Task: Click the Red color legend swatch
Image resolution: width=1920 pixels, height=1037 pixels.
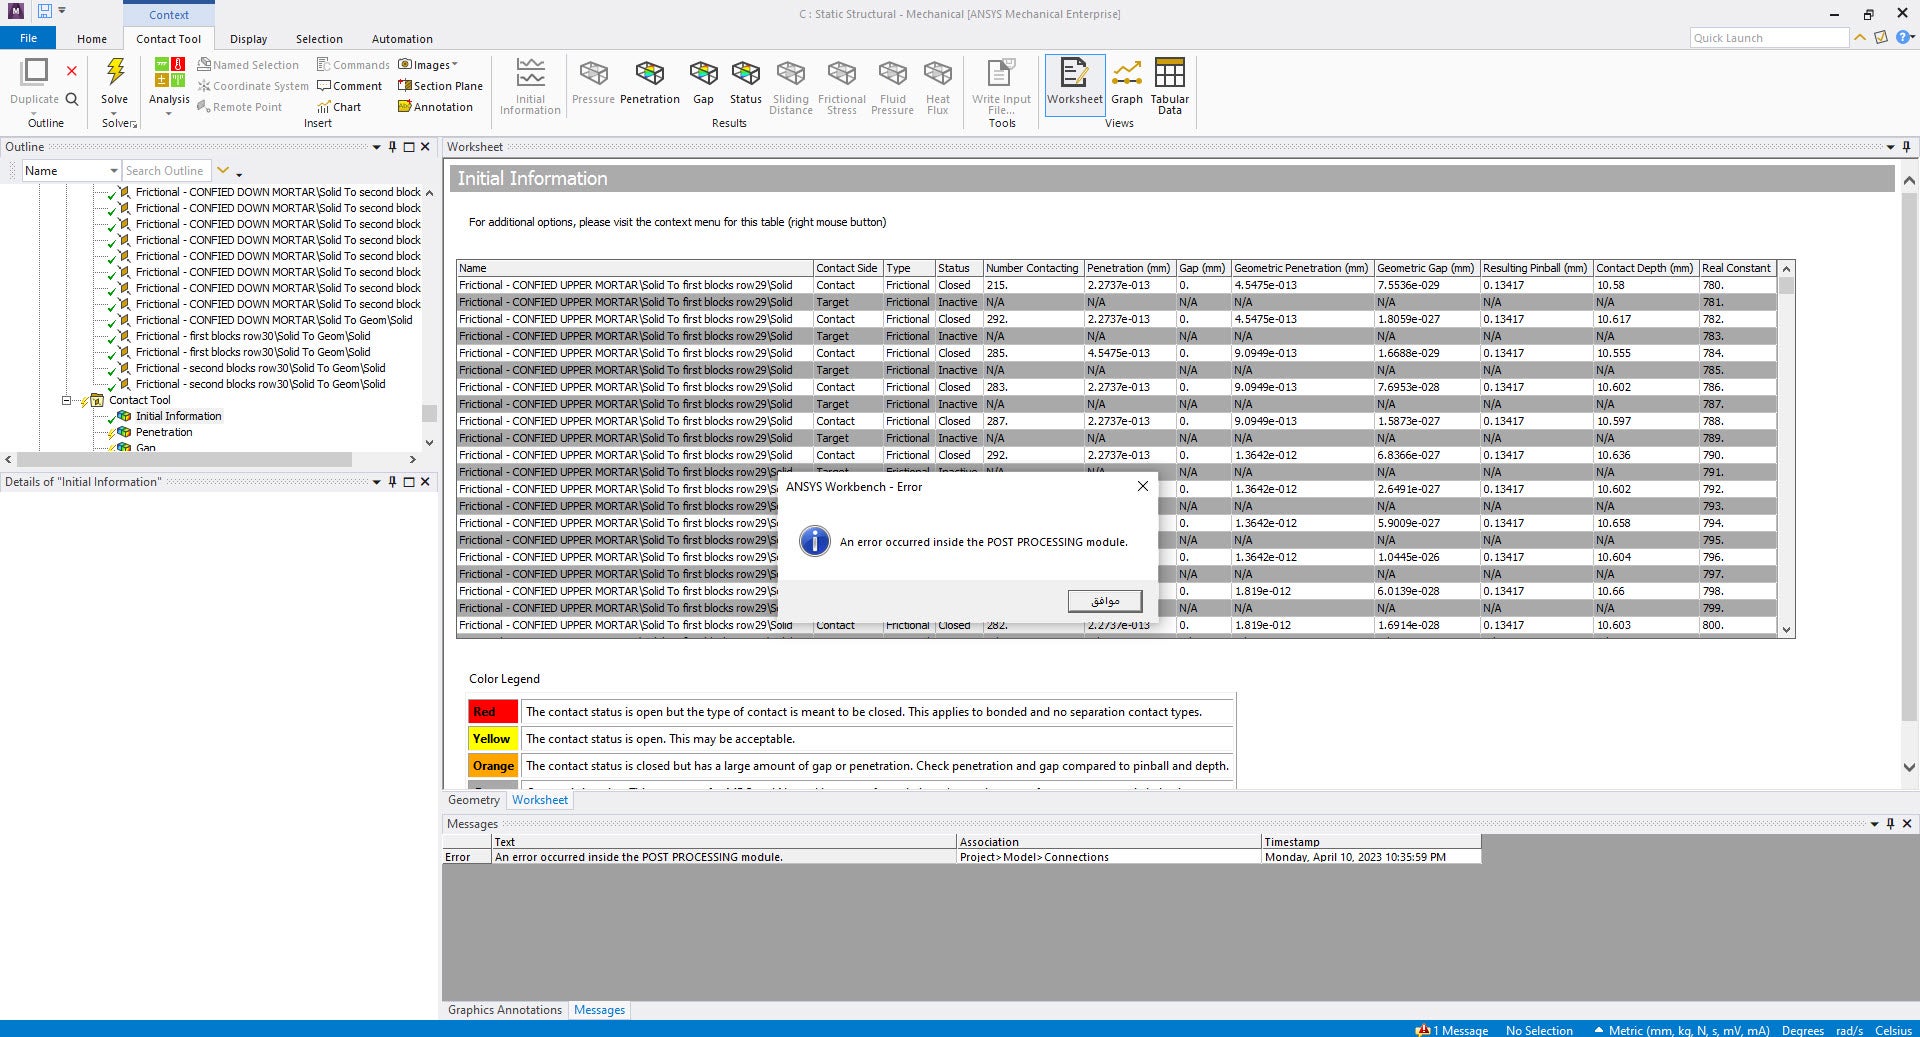Action: 492,712
